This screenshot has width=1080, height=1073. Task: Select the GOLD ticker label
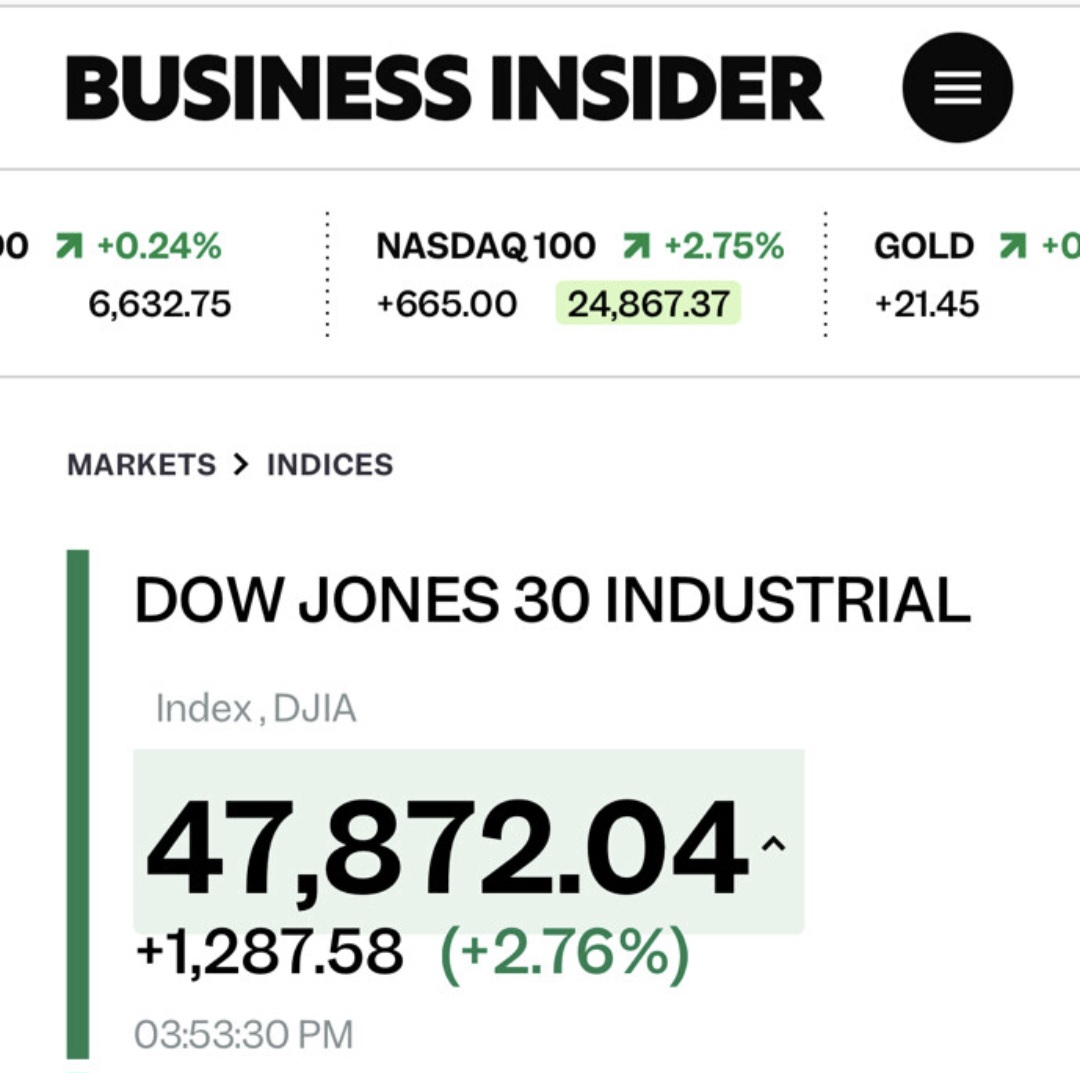923,246
